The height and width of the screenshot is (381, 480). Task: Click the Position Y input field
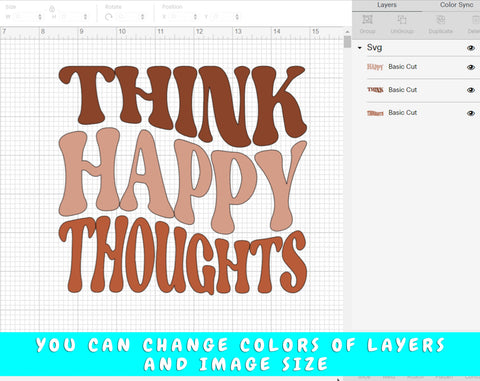tap(222, 17)
